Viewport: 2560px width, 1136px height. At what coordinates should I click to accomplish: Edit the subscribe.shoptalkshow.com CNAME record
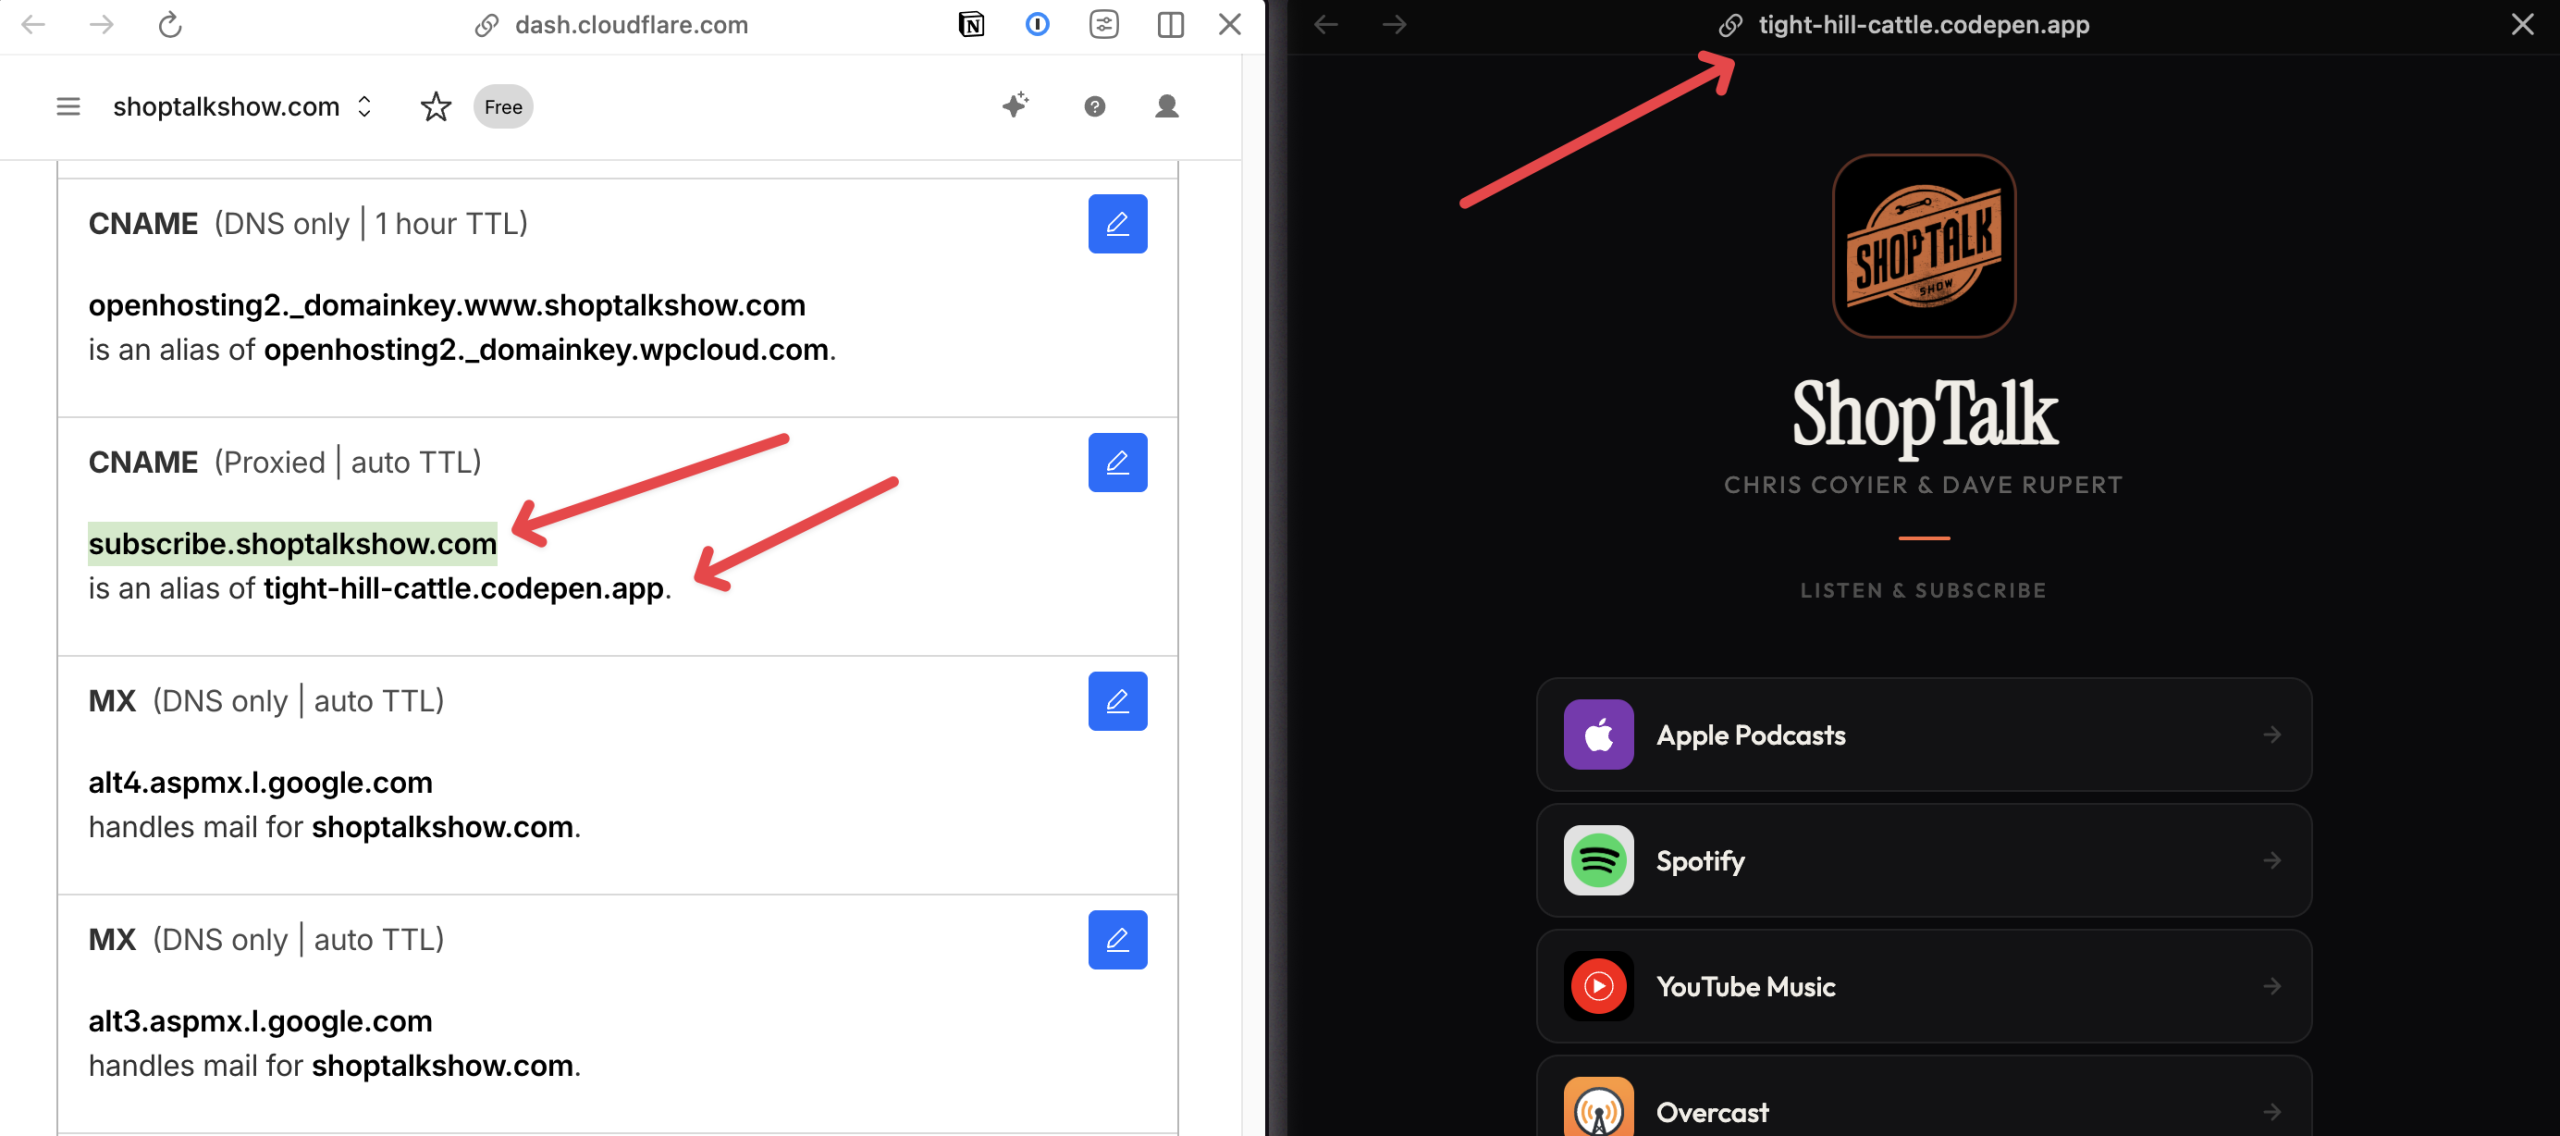[x=1117, y=462]
